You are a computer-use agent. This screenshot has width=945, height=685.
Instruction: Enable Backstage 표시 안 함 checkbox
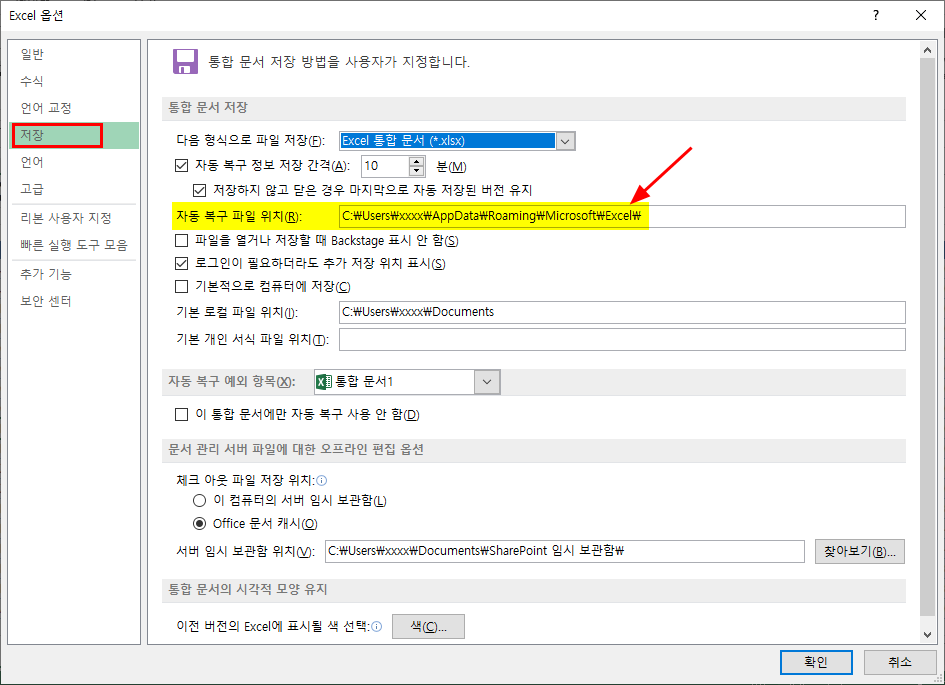pyautogui.click(x=181, y=240)
